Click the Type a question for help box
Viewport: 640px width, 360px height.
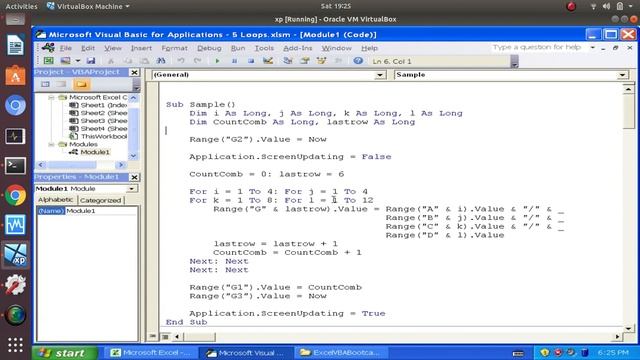tap(537, 47)
